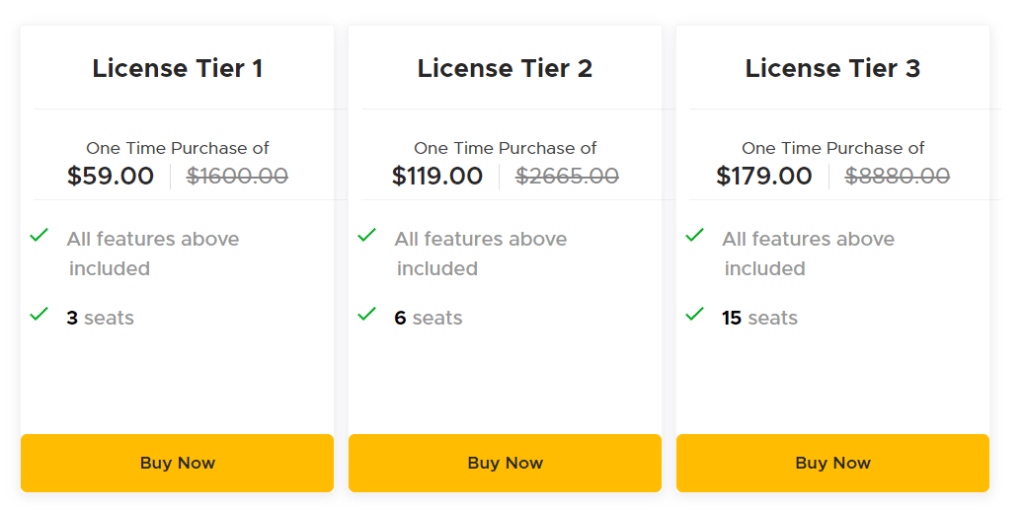Select the License Tier 3 heading
This screenshot has width=1024, height=512.
click(x=833, y=68)
